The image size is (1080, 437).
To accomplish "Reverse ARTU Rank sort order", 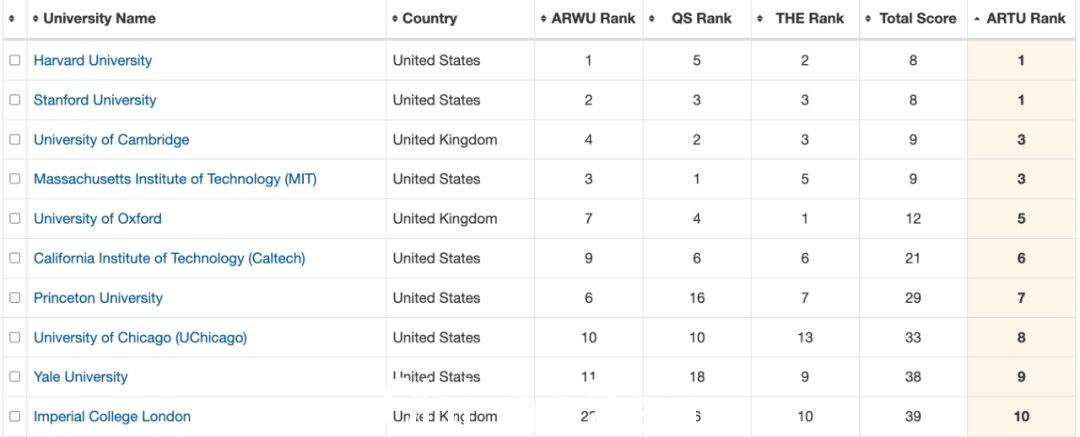I will click(x=1020, y=19).
